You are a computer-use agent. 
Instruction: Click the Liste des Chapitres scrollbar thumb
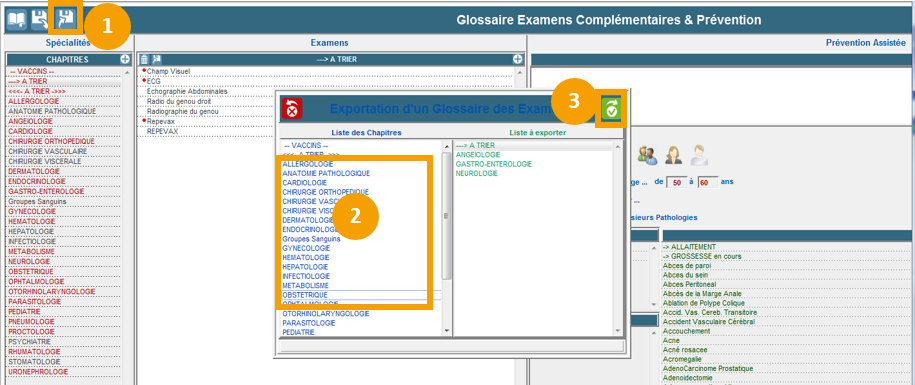[446, 216]
